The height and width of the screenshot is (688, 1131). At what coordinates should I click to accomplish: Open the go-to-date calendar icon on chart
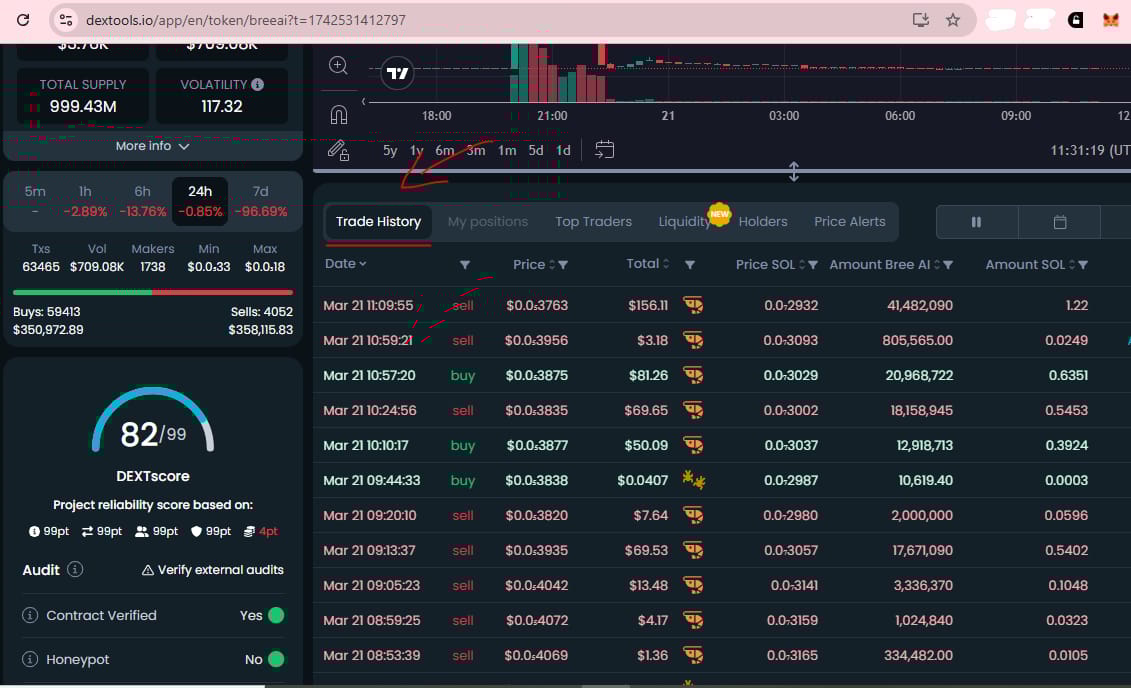point(604,149)
